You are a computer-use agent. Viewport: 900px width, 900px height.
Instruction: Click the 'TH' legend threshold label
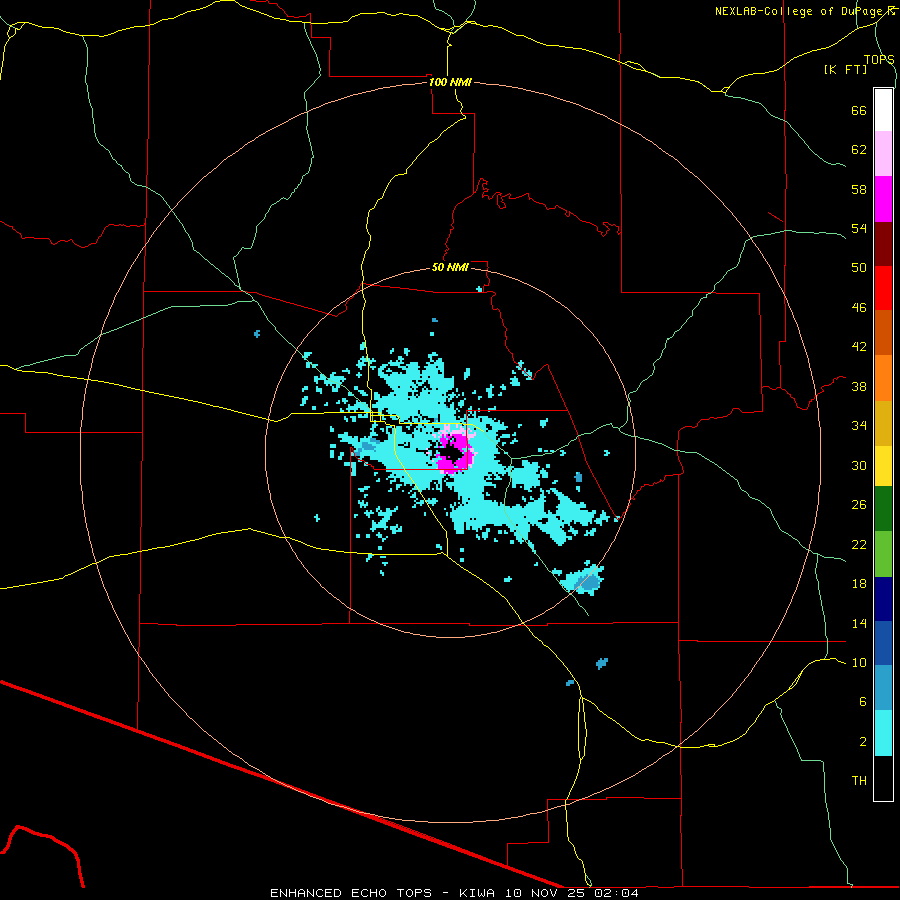(859, 780)
